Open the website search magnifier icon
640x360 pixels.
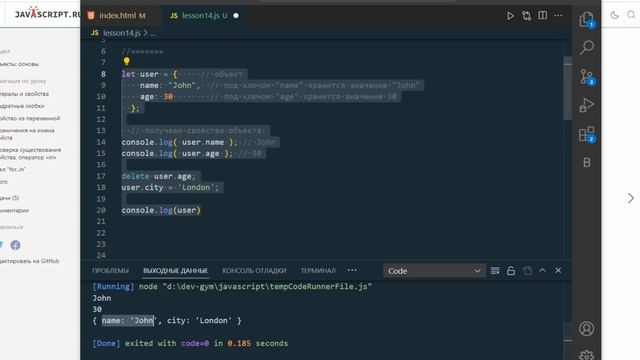[631, 15]
